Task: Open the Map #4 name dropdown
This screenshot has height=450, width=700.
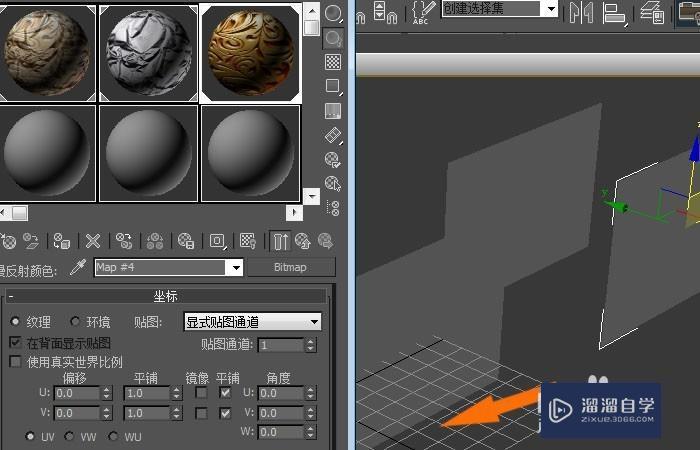Action: pos(236,268)
